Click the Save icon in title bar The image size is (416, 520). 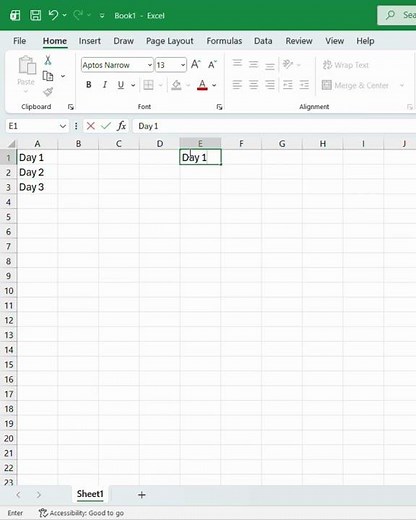[35, 15]
